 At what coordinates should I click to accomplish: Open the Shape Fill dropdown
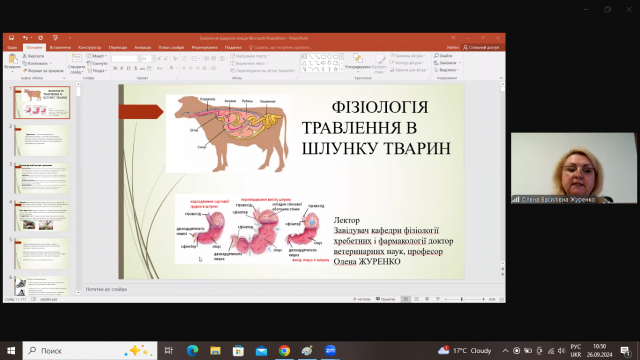pyautogui.click(x=408, y=56)
